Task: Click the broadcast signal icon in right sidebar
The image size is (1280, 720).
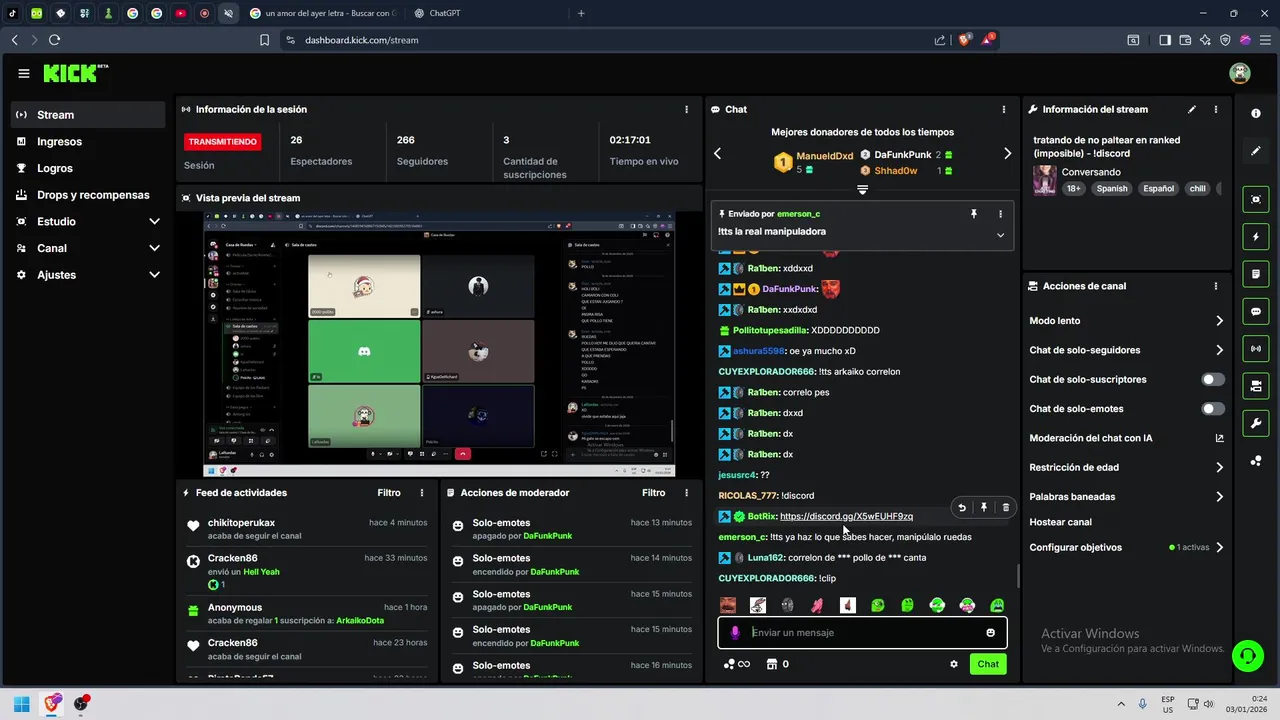Action: (x=1256, y=348)
